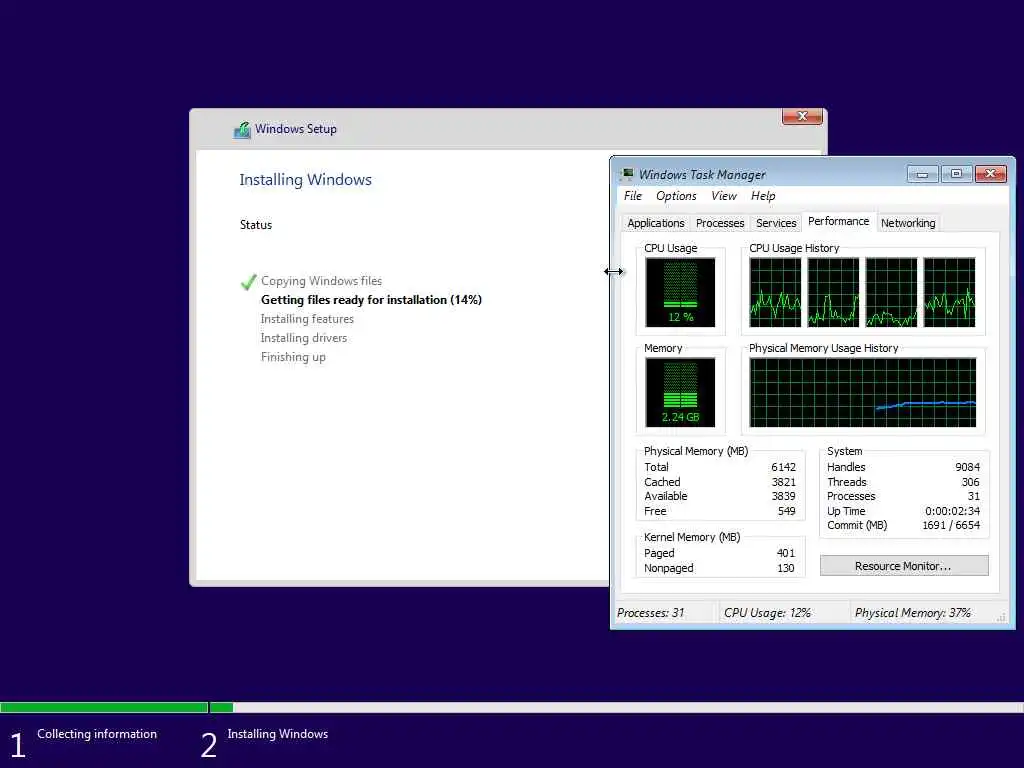The height and width of the screenshot is (768, 1024).
Task: Click the Memory gauge showing 2.24 GB
Action: (680, 392)
